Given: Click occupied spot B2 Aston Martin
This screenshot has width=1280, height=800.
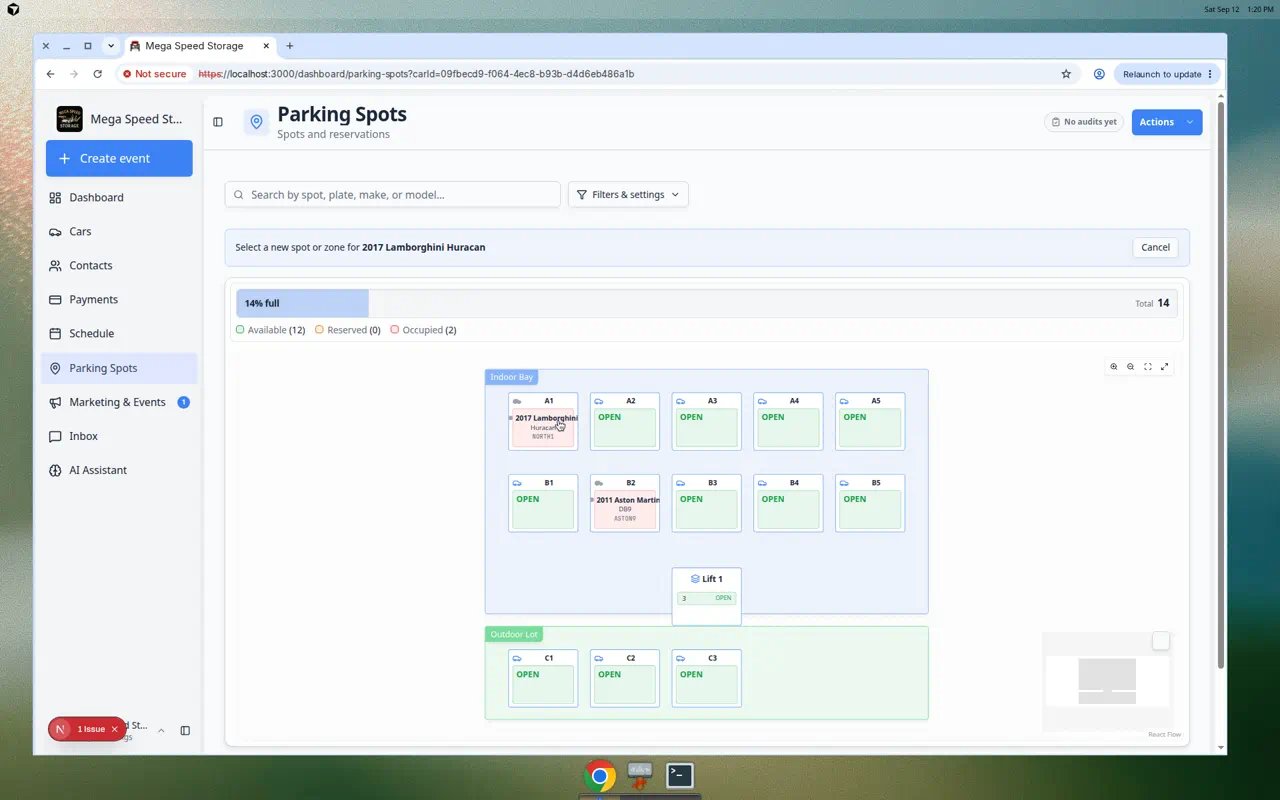Looking at the screenshot, I should pyautogui.click(x=625, y=503).
